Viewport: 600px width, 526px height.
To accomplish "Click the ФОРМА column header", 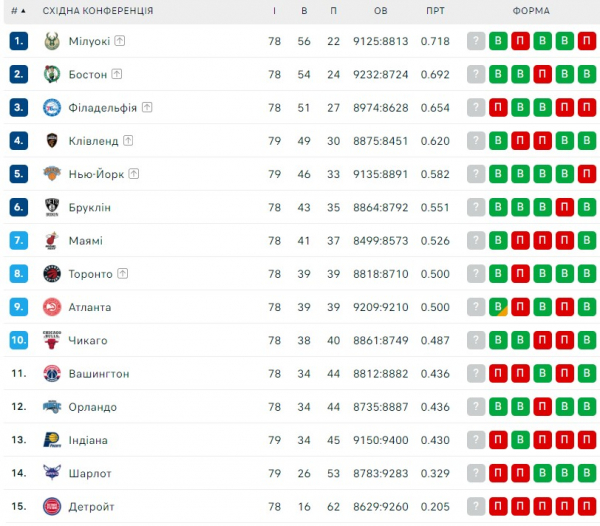I will (530, 10).
